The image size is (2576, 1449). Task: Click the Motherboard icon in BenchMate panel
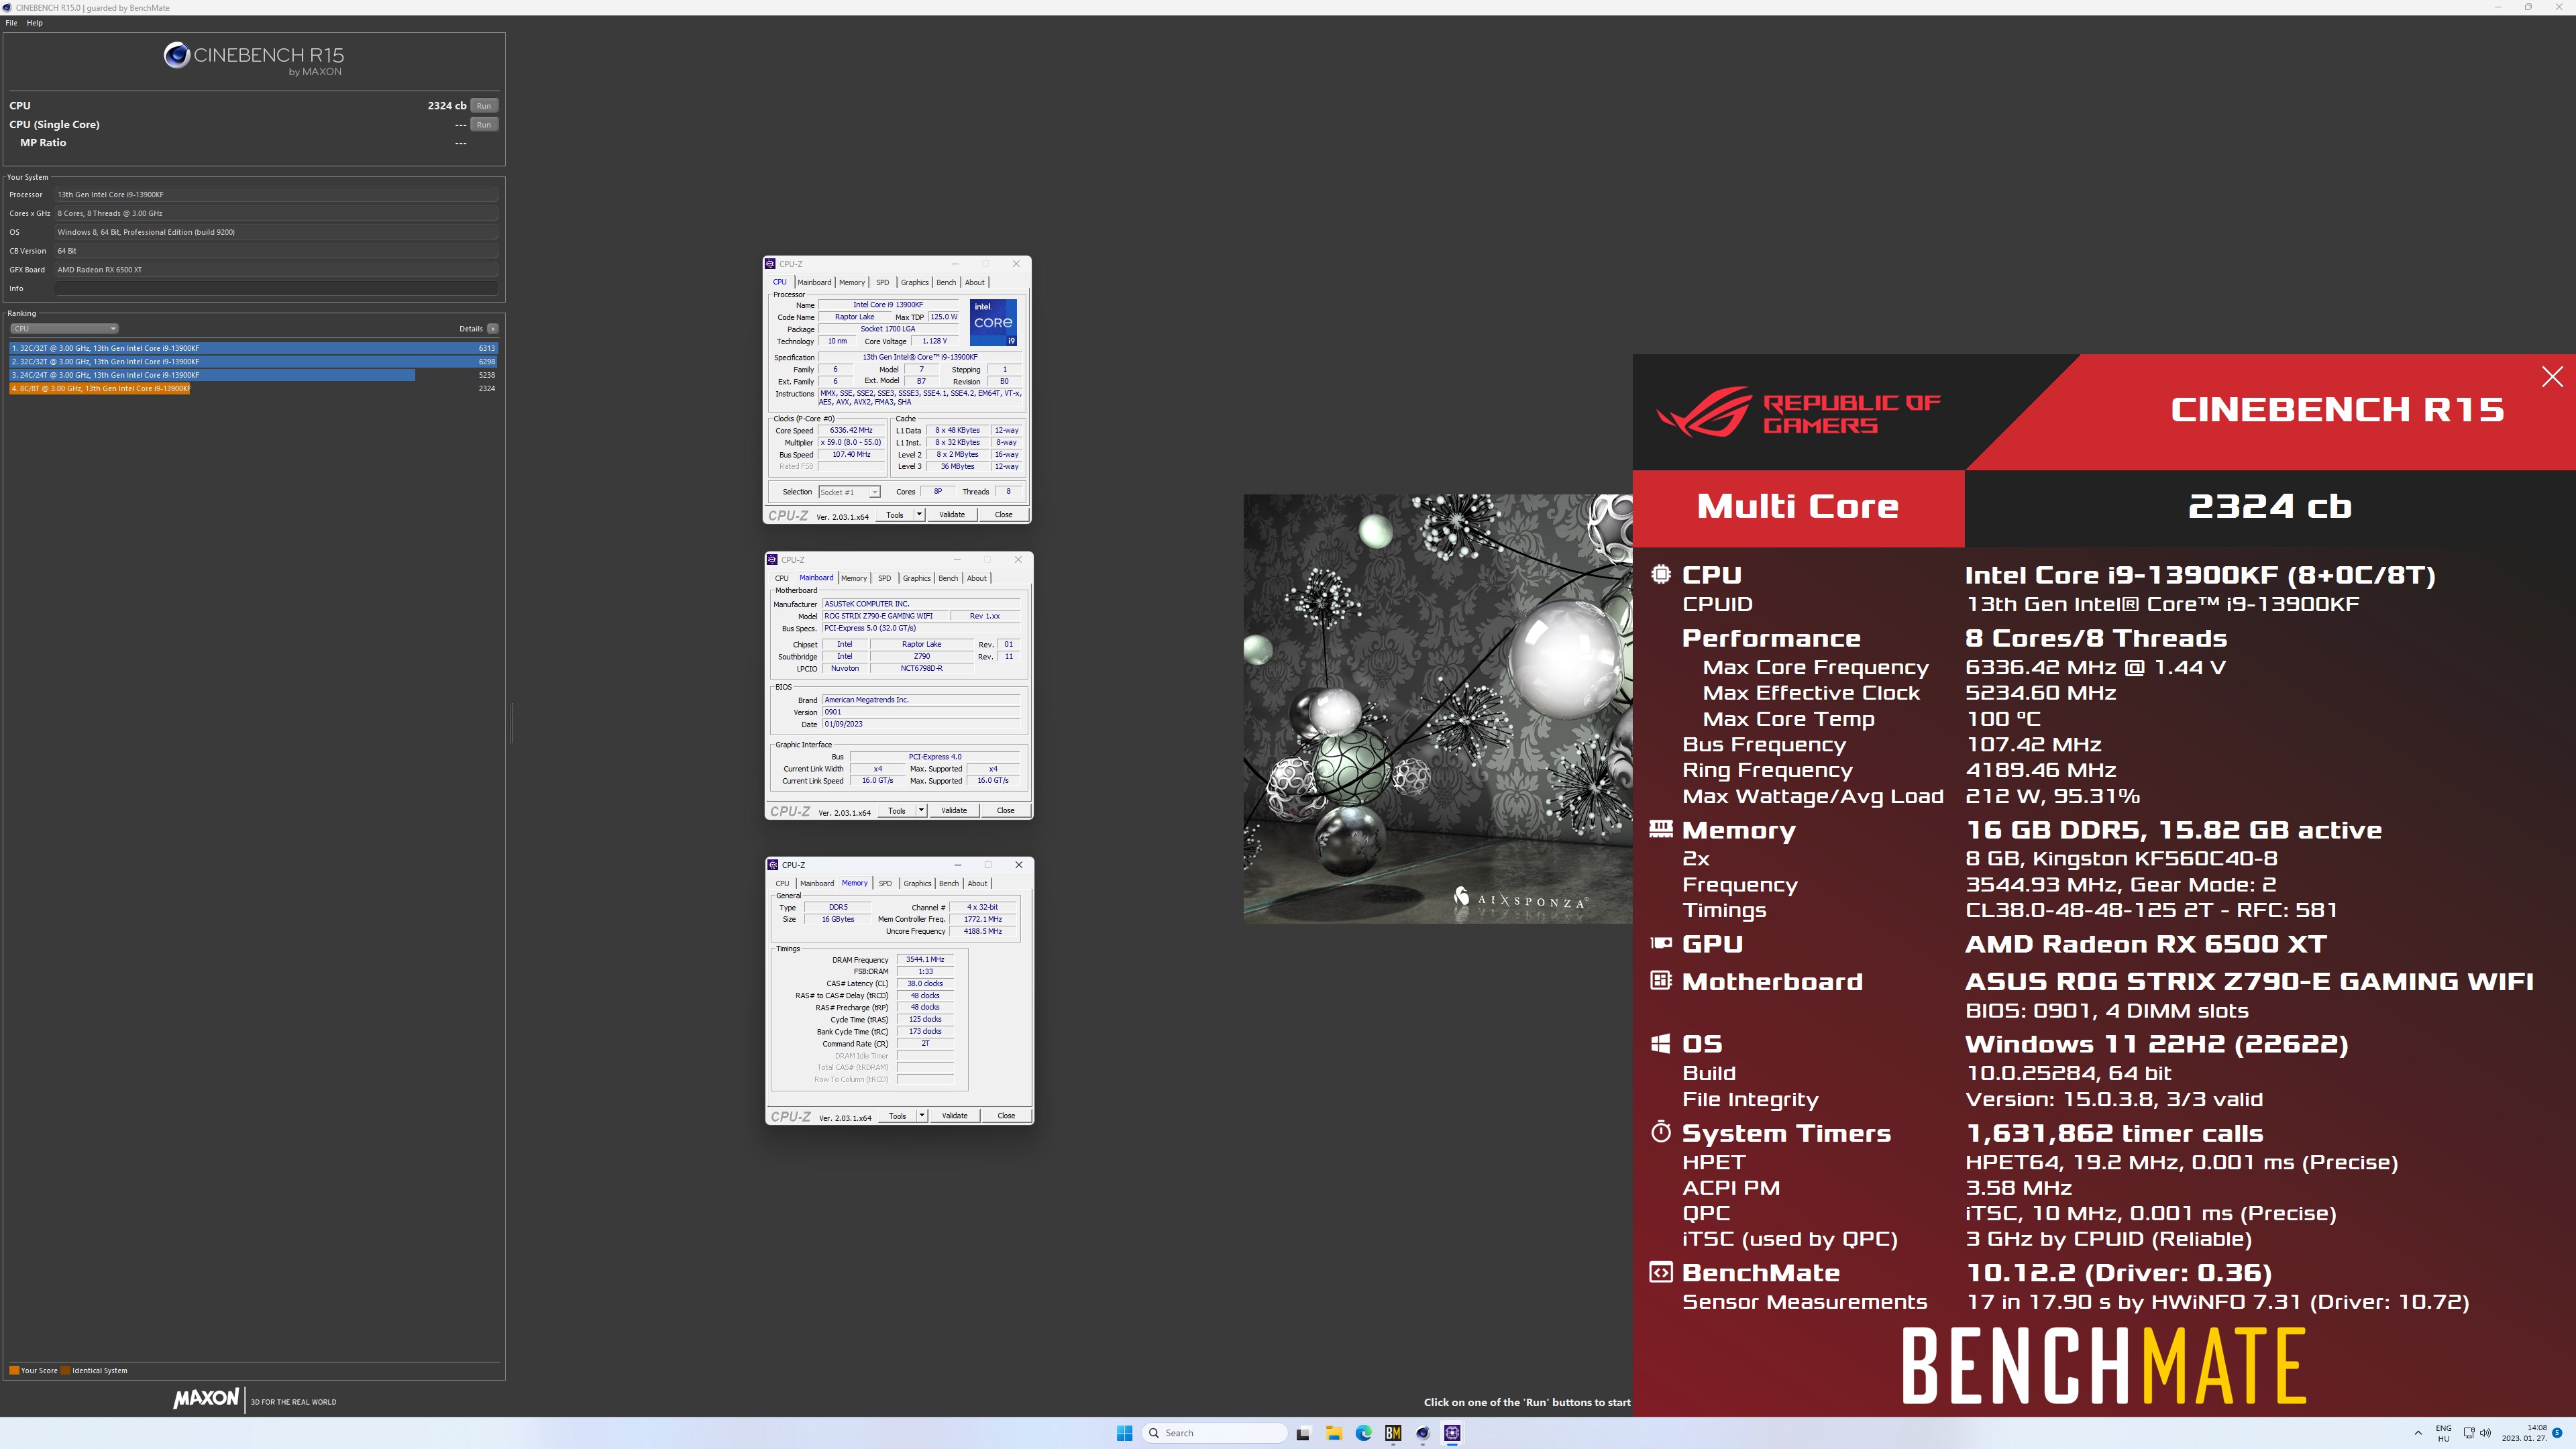[1661, 980]
